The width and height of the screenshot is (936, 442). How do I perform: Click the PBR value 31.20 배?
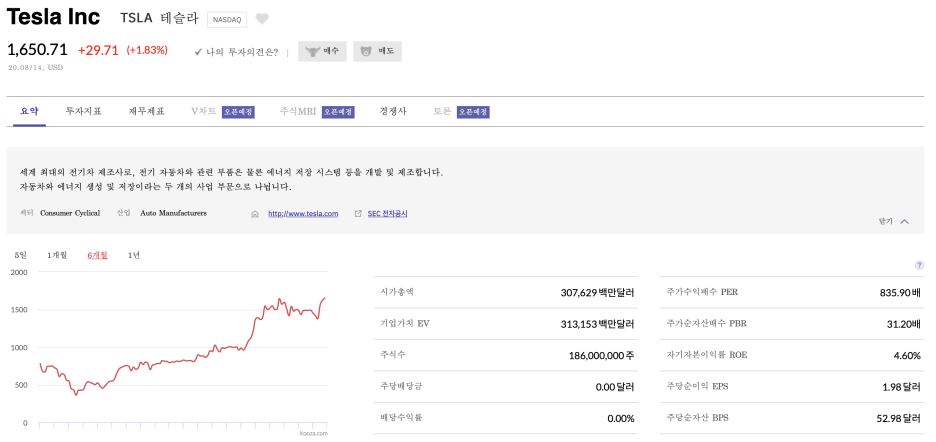[x=904, y=324]
